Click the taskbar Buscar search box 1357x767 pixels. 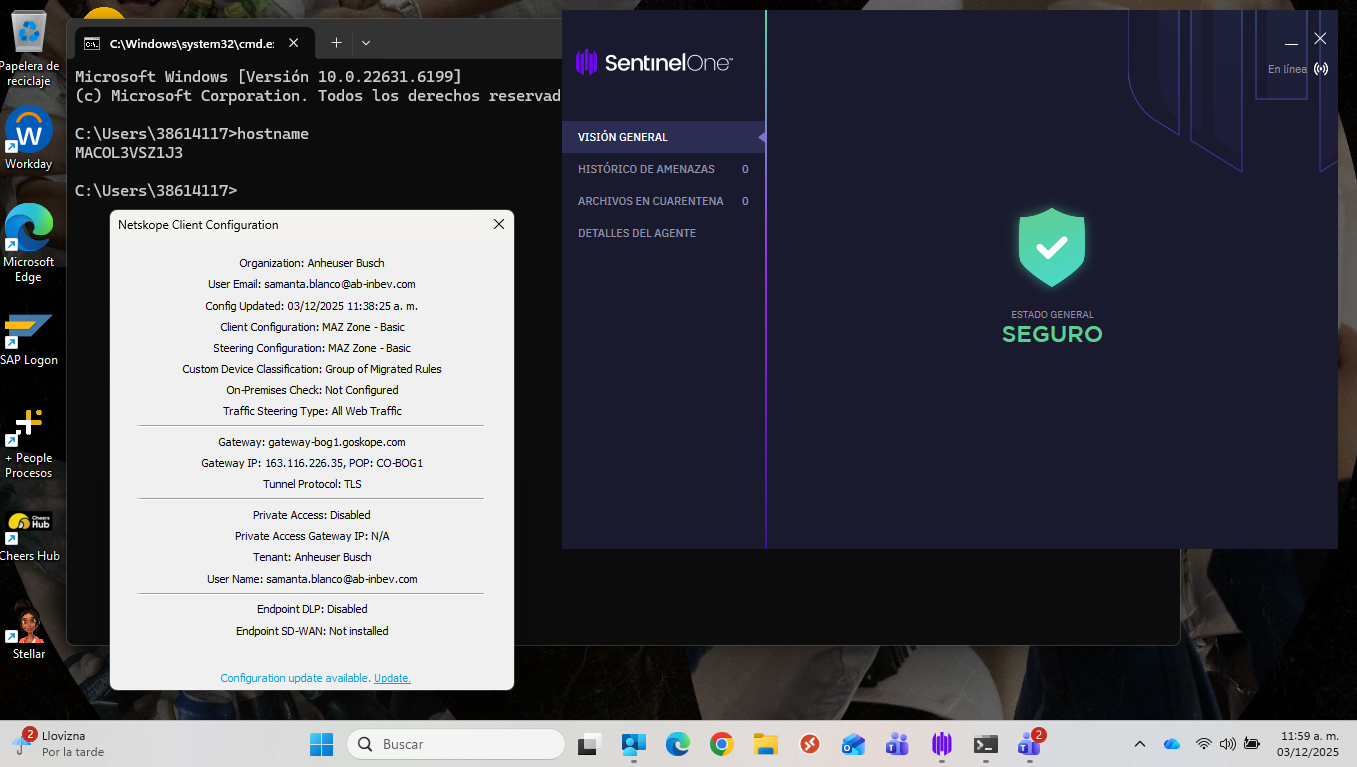[456, 744]
